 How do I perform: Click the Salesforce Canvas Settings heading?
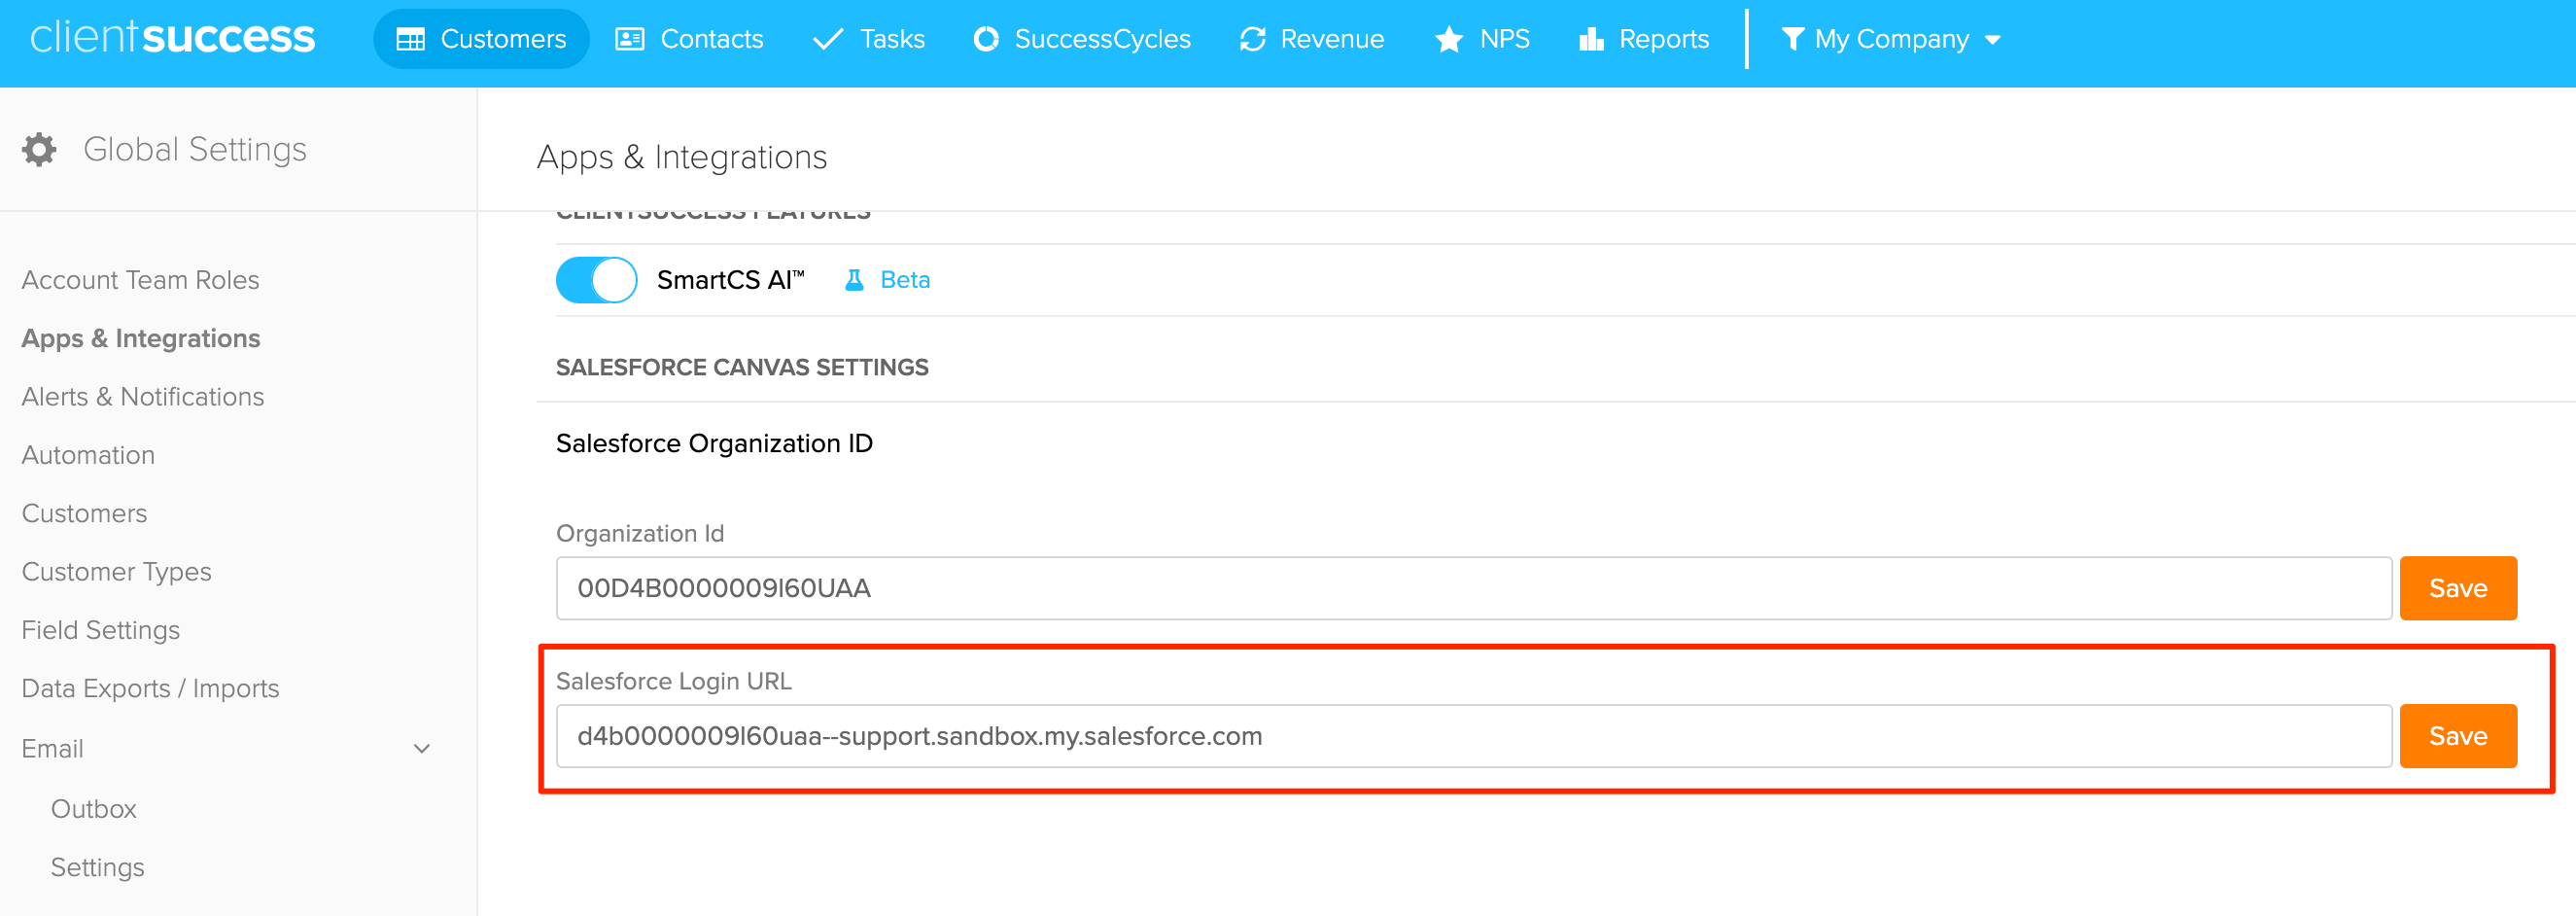[x=742, y=367]
